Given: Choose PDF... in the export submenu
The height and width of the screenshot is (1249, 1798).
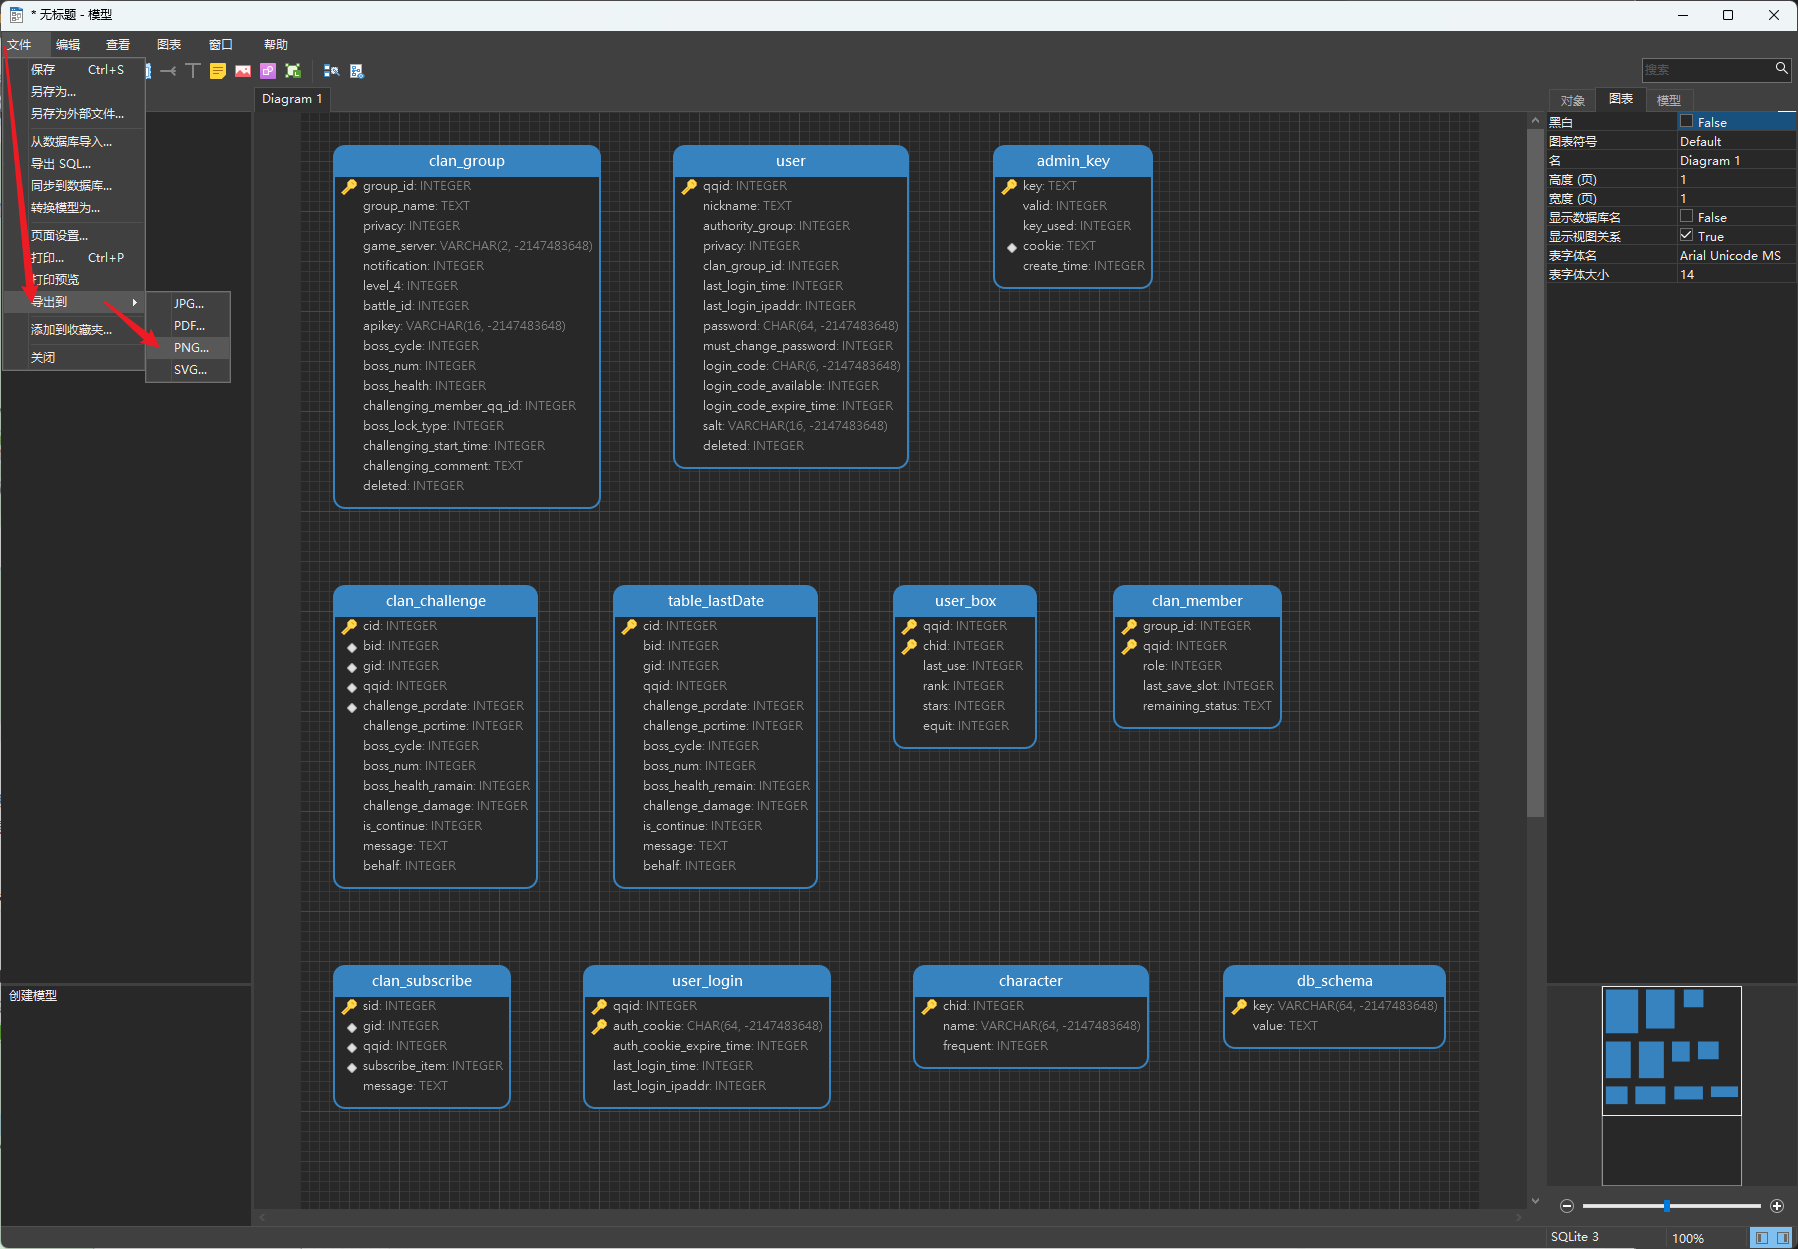Looking at the screenshot, I should [x=189, y=325].
